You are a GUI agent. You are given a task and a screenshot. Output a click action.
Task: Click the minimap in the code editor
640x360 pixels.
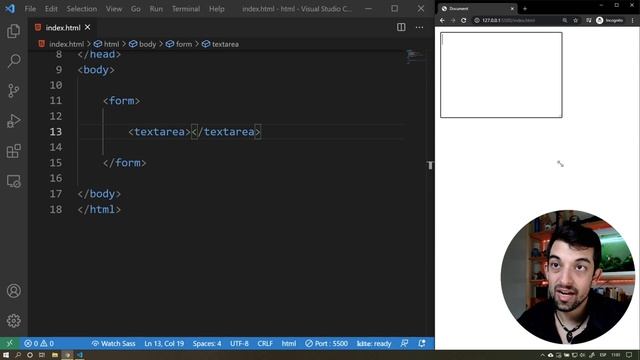(415, 56)
